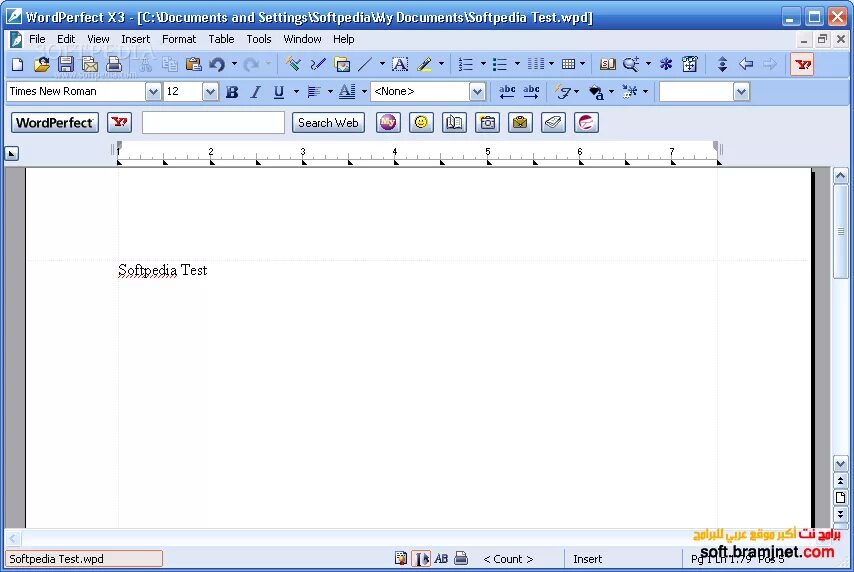Open the File menu

coord(37,39)
